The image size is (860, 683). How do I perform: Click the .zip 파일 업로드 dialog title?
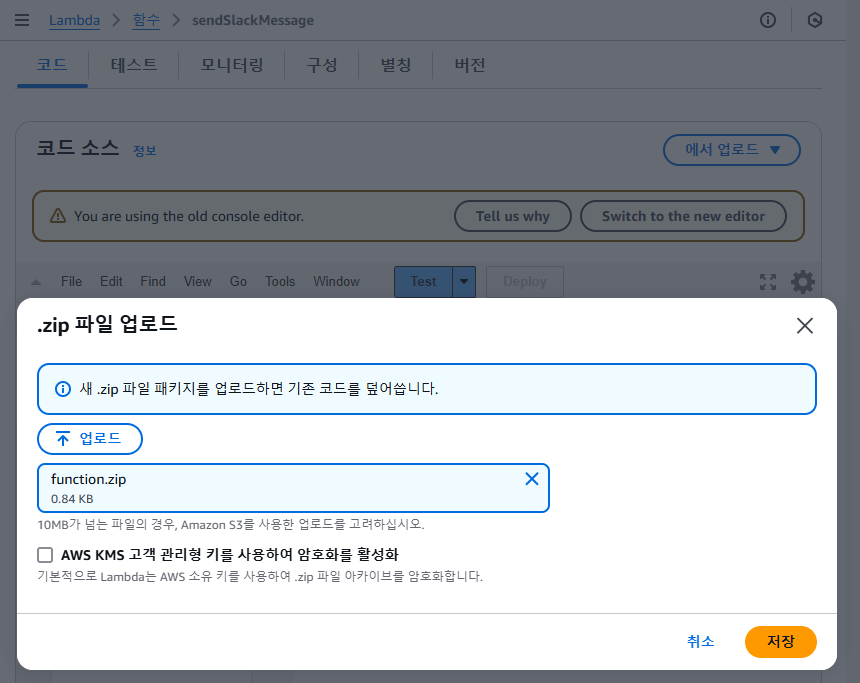107,324
